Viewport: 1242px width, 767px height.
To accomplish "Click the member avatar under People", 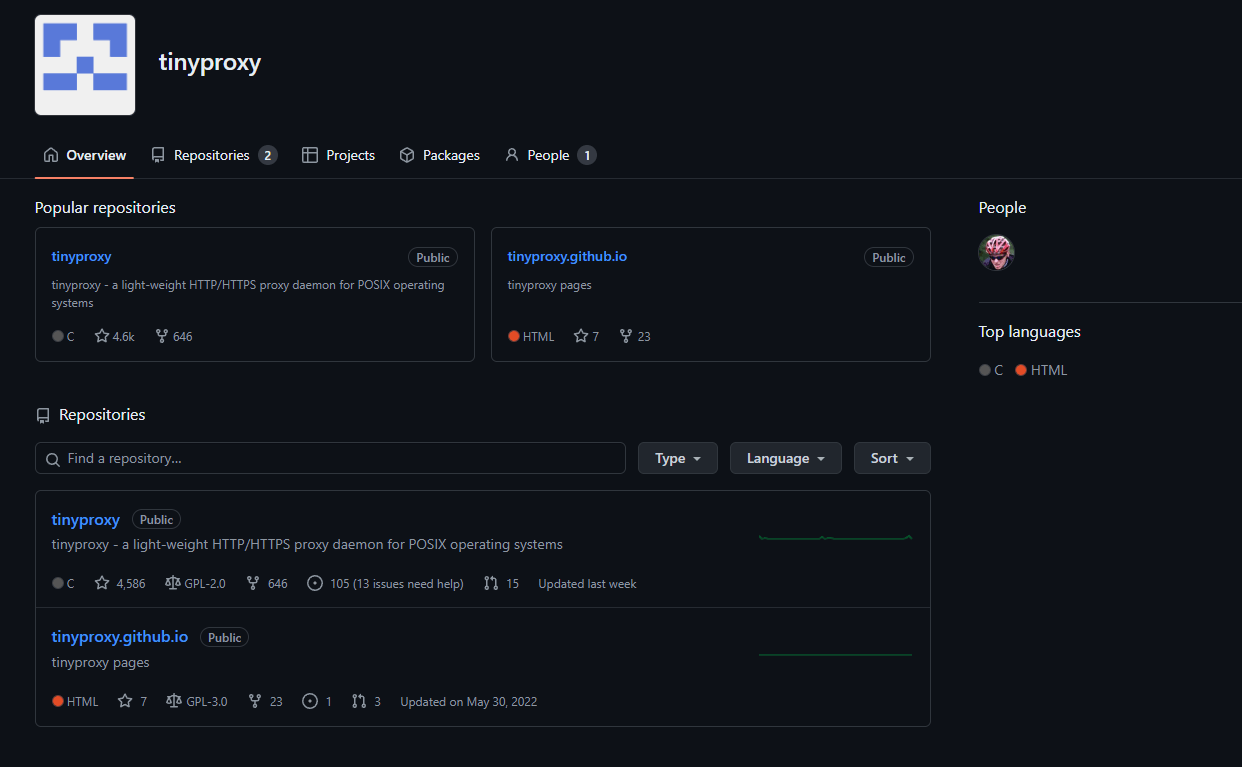I will 996,253.
